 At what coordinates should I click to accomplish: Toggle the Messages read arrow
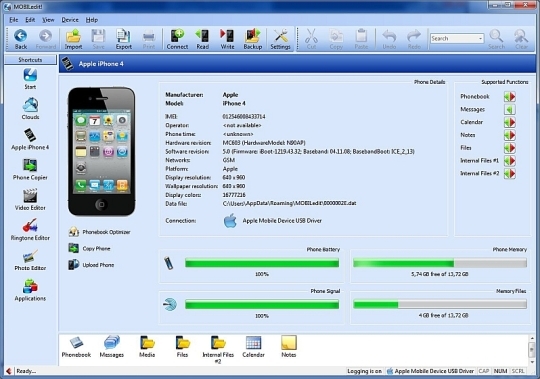[x=510, y=109]
